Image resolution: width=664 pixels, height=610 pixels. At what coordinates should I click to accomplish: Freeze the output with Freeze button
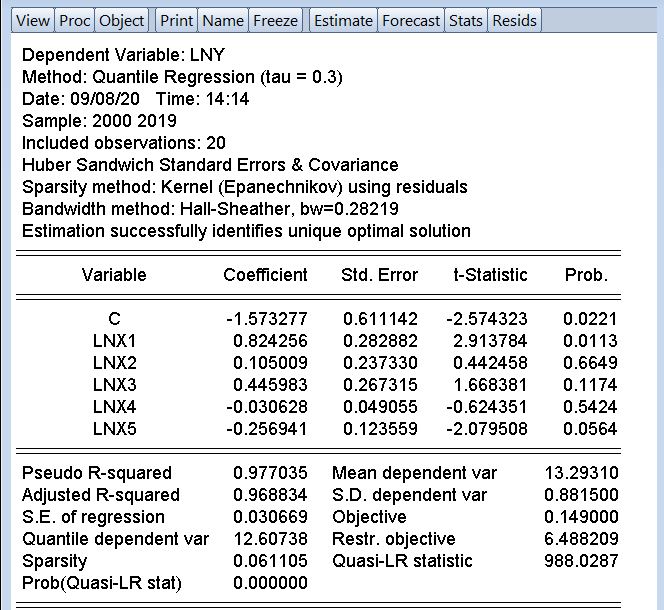(x=274, y=20)
